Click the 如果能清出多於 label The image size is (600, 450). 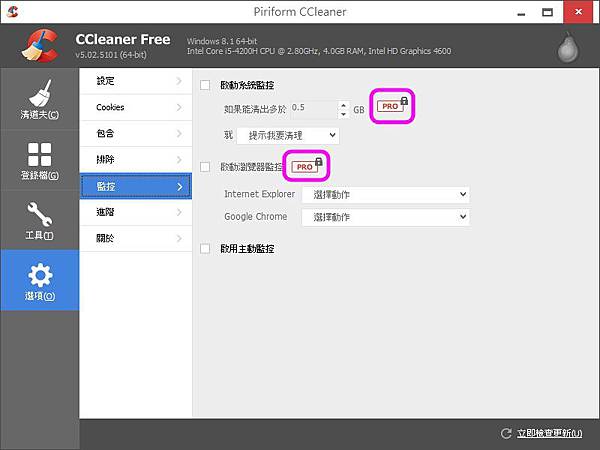click(x=255, y=109)
